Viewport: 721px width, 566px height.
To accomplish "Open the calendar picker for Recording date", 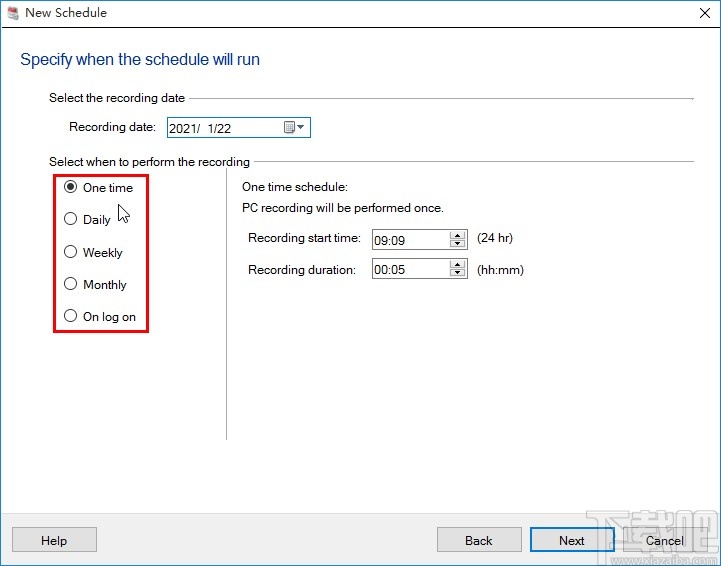I will coord(294,127).
